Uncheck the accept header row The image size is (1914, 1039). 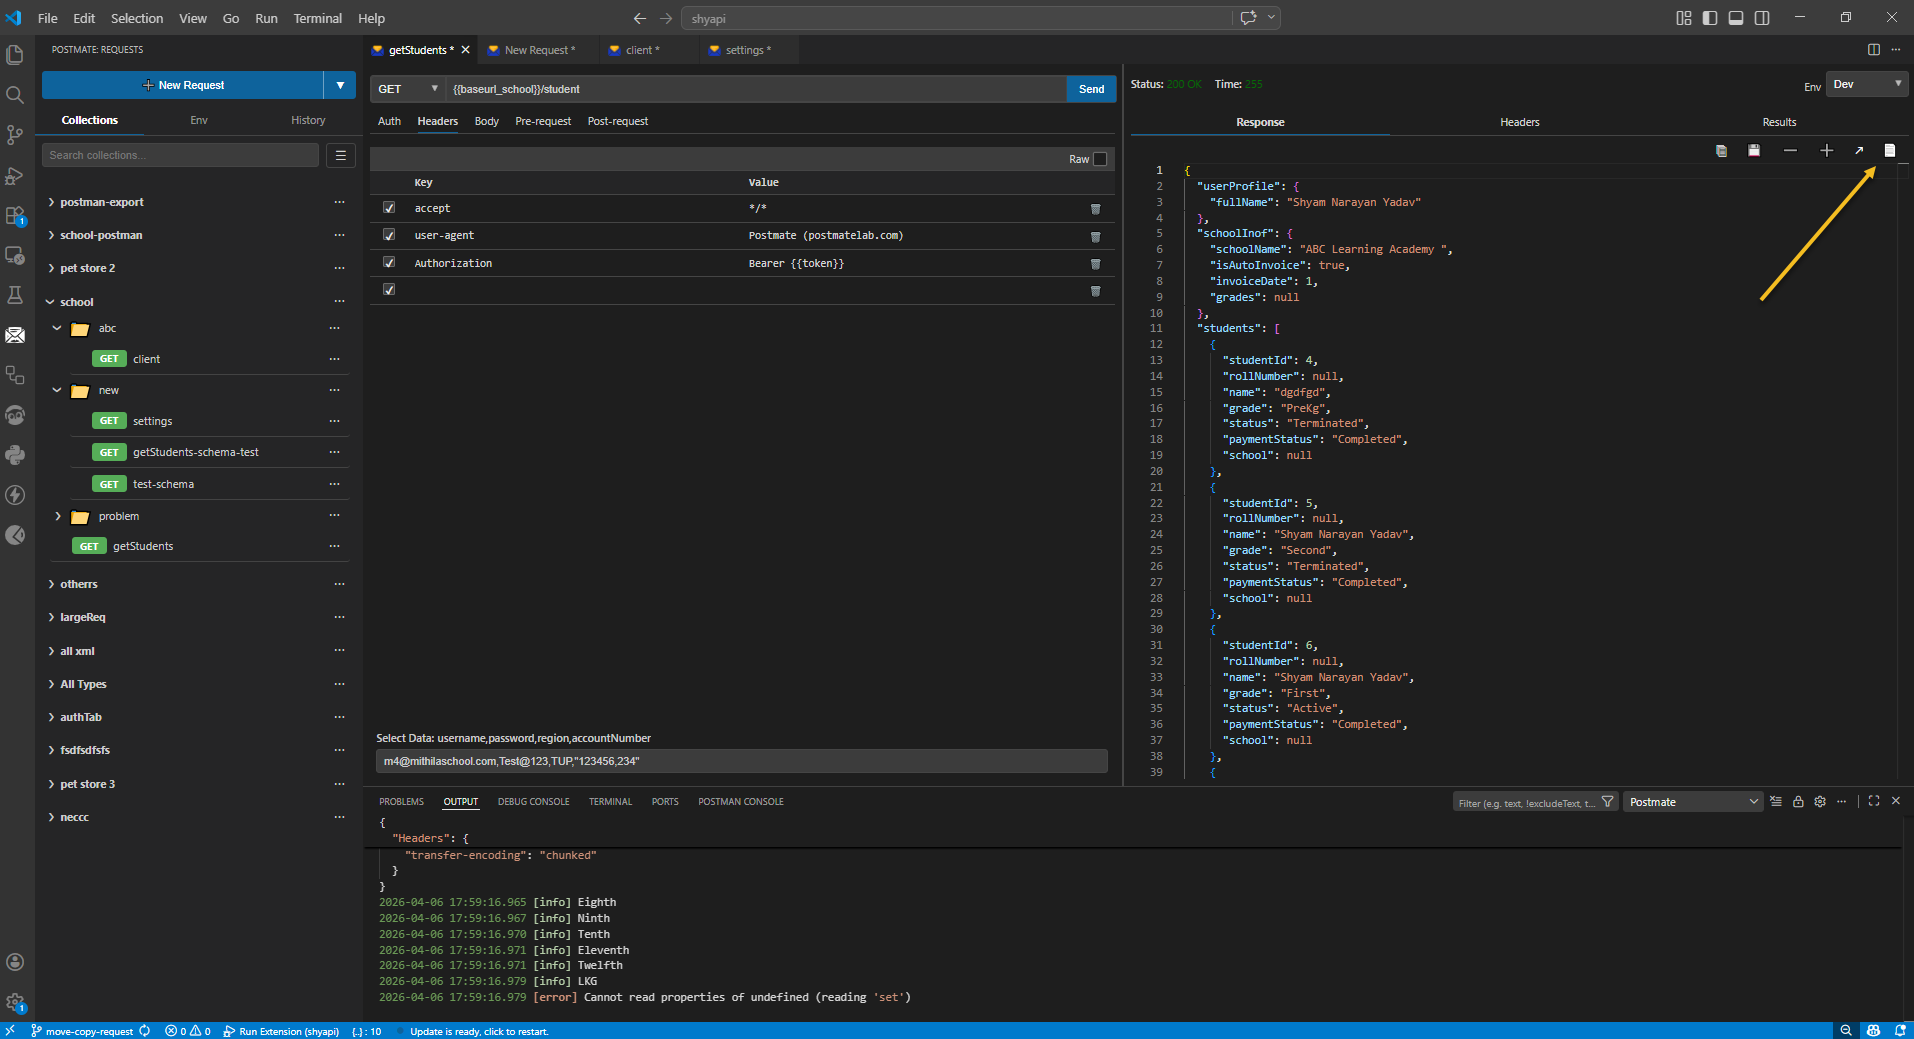click(x=389, y=207)
